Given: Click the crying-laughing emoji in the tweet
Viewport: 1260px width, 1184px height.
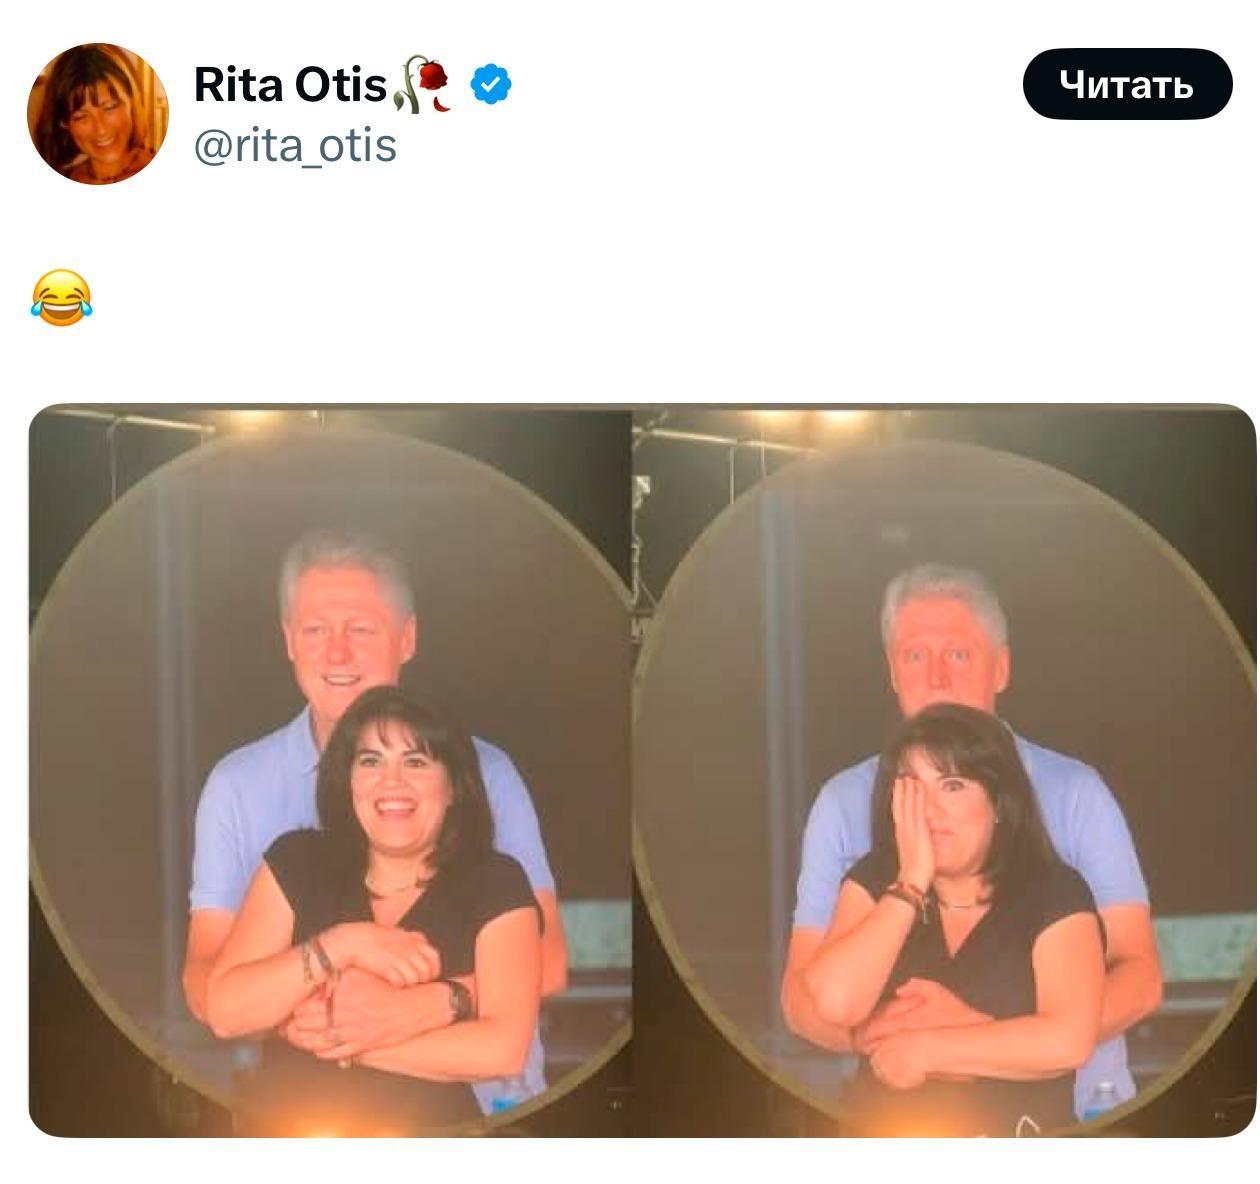Looking at the screenshot, I should (61, 298).
